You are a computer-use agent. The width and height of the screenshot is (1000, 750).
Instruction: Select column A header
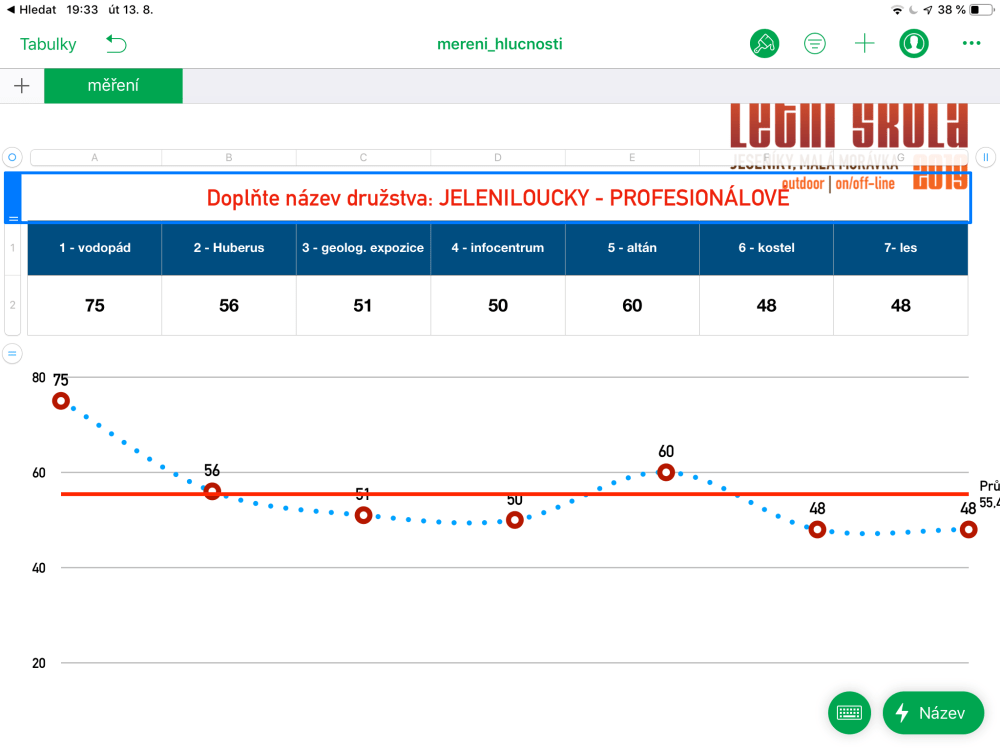[x=95, y=157]
